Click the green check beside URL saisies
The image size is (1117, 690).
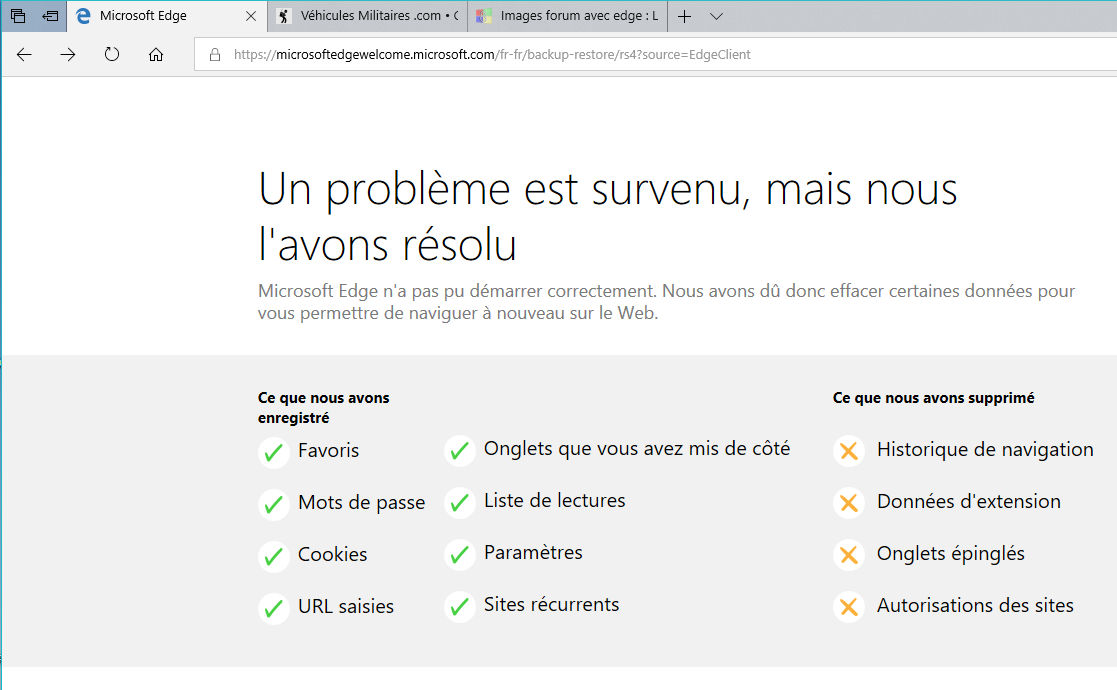[x=274, y=607]
